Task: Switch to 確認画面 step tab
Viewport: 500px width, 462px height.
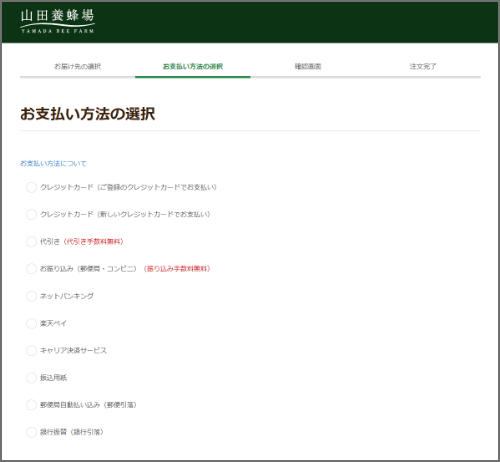Action: coord(308,66)
